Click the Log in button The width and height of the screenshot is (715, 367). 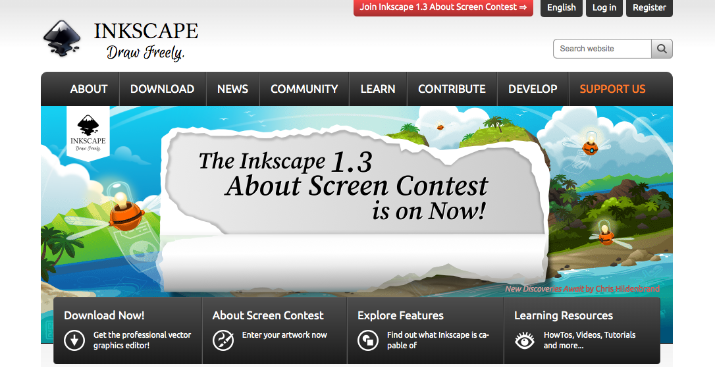[604, 8]
